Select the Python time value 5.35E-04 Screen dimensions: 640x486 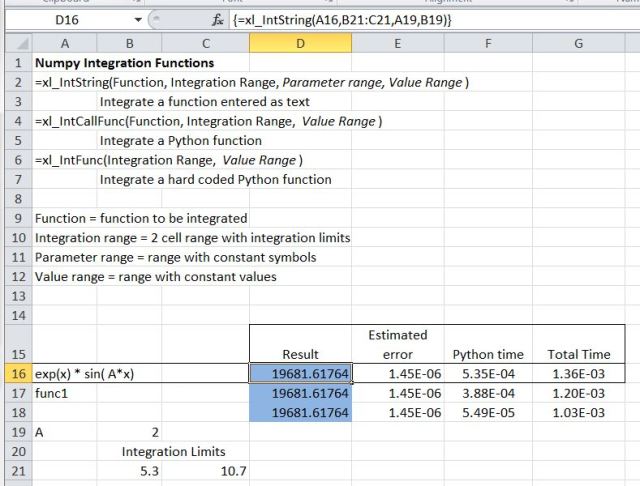tap(487, 373)
